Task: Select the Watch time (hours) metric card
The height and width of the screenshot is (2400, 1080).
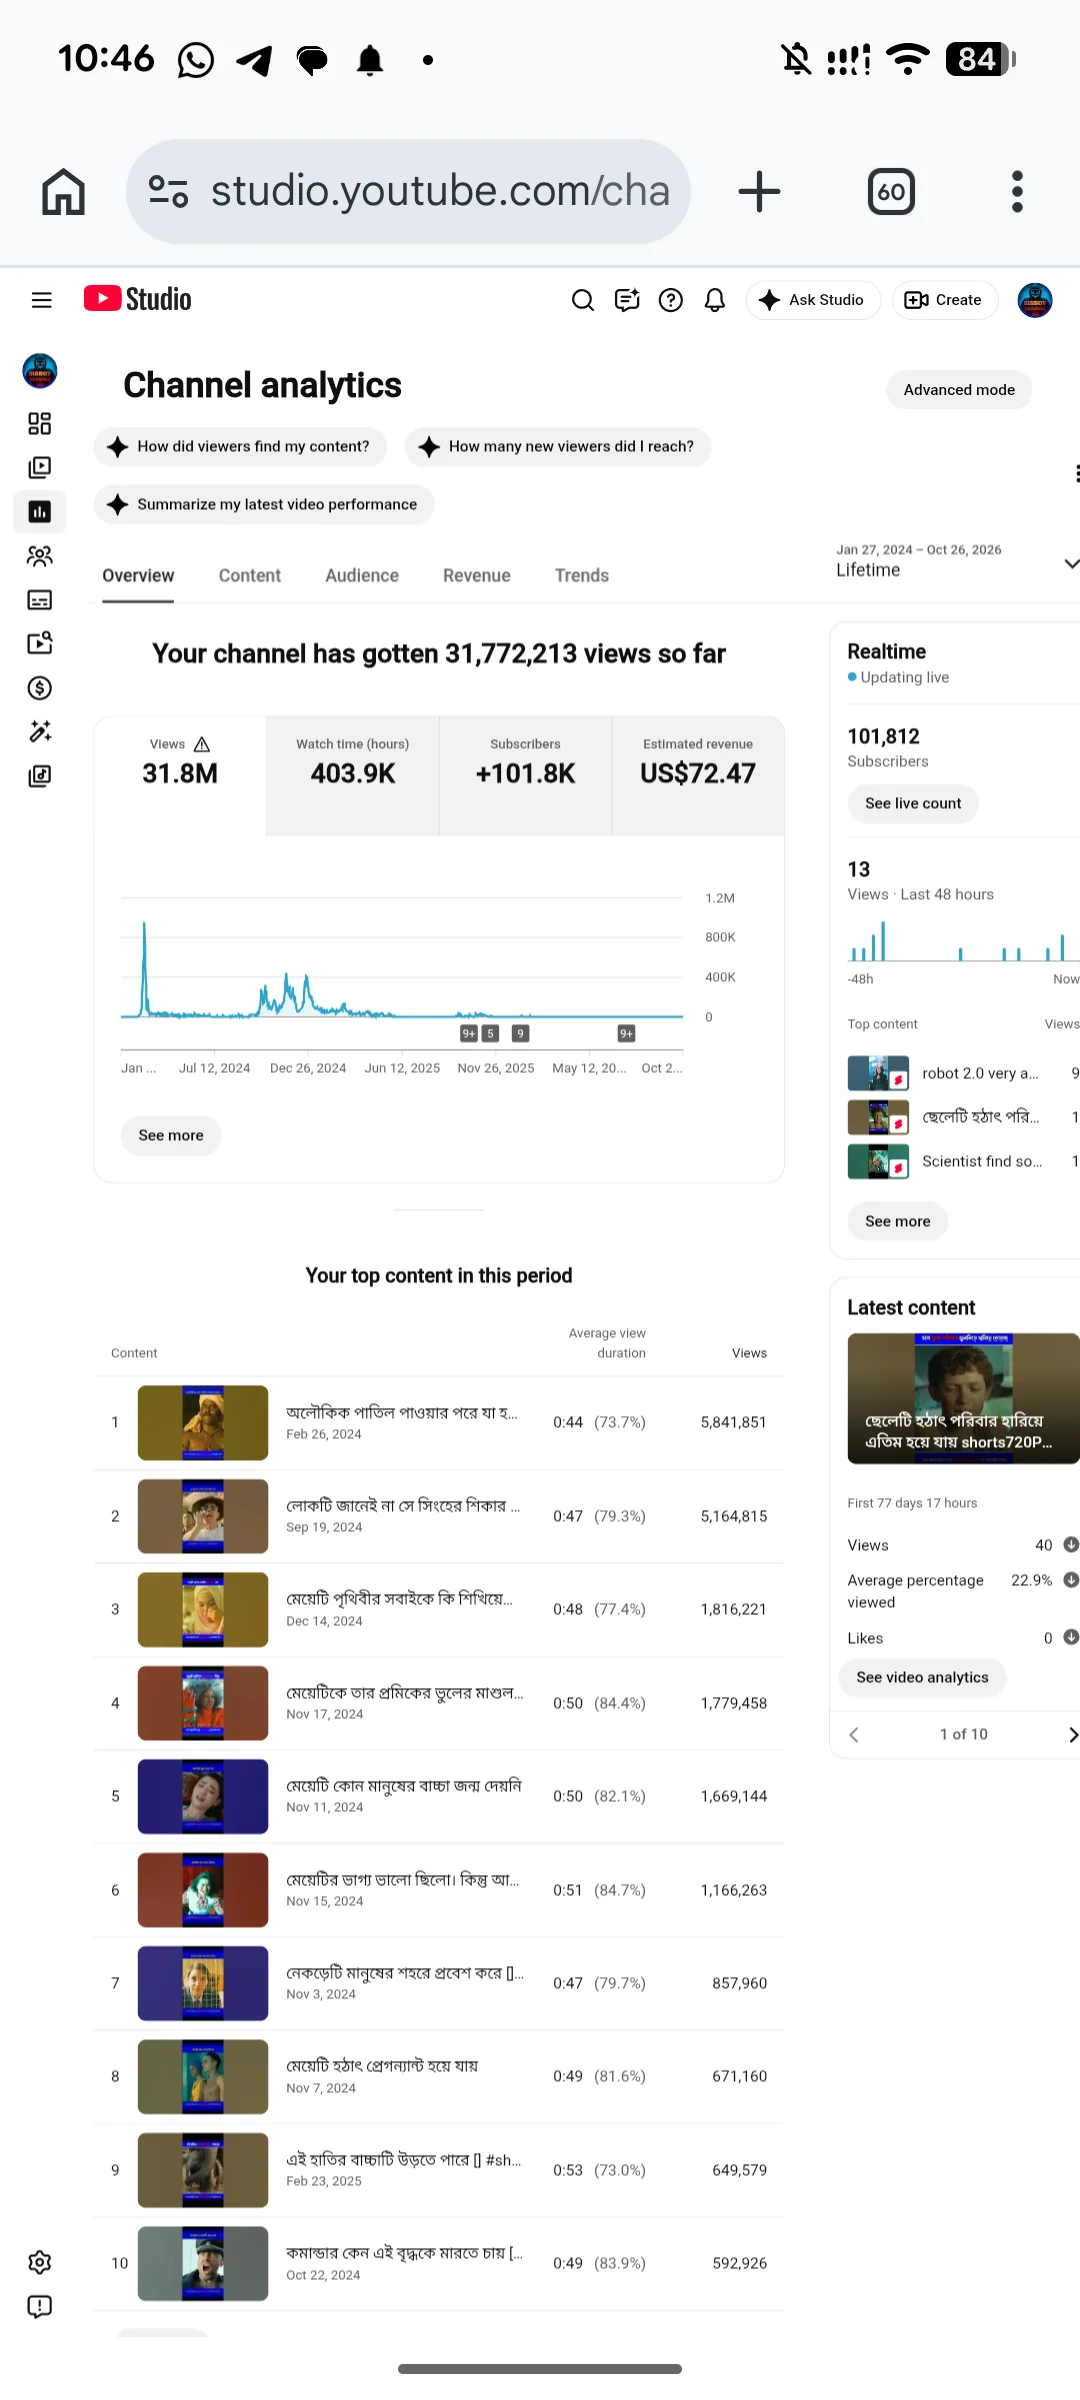Action: point(353,775)
